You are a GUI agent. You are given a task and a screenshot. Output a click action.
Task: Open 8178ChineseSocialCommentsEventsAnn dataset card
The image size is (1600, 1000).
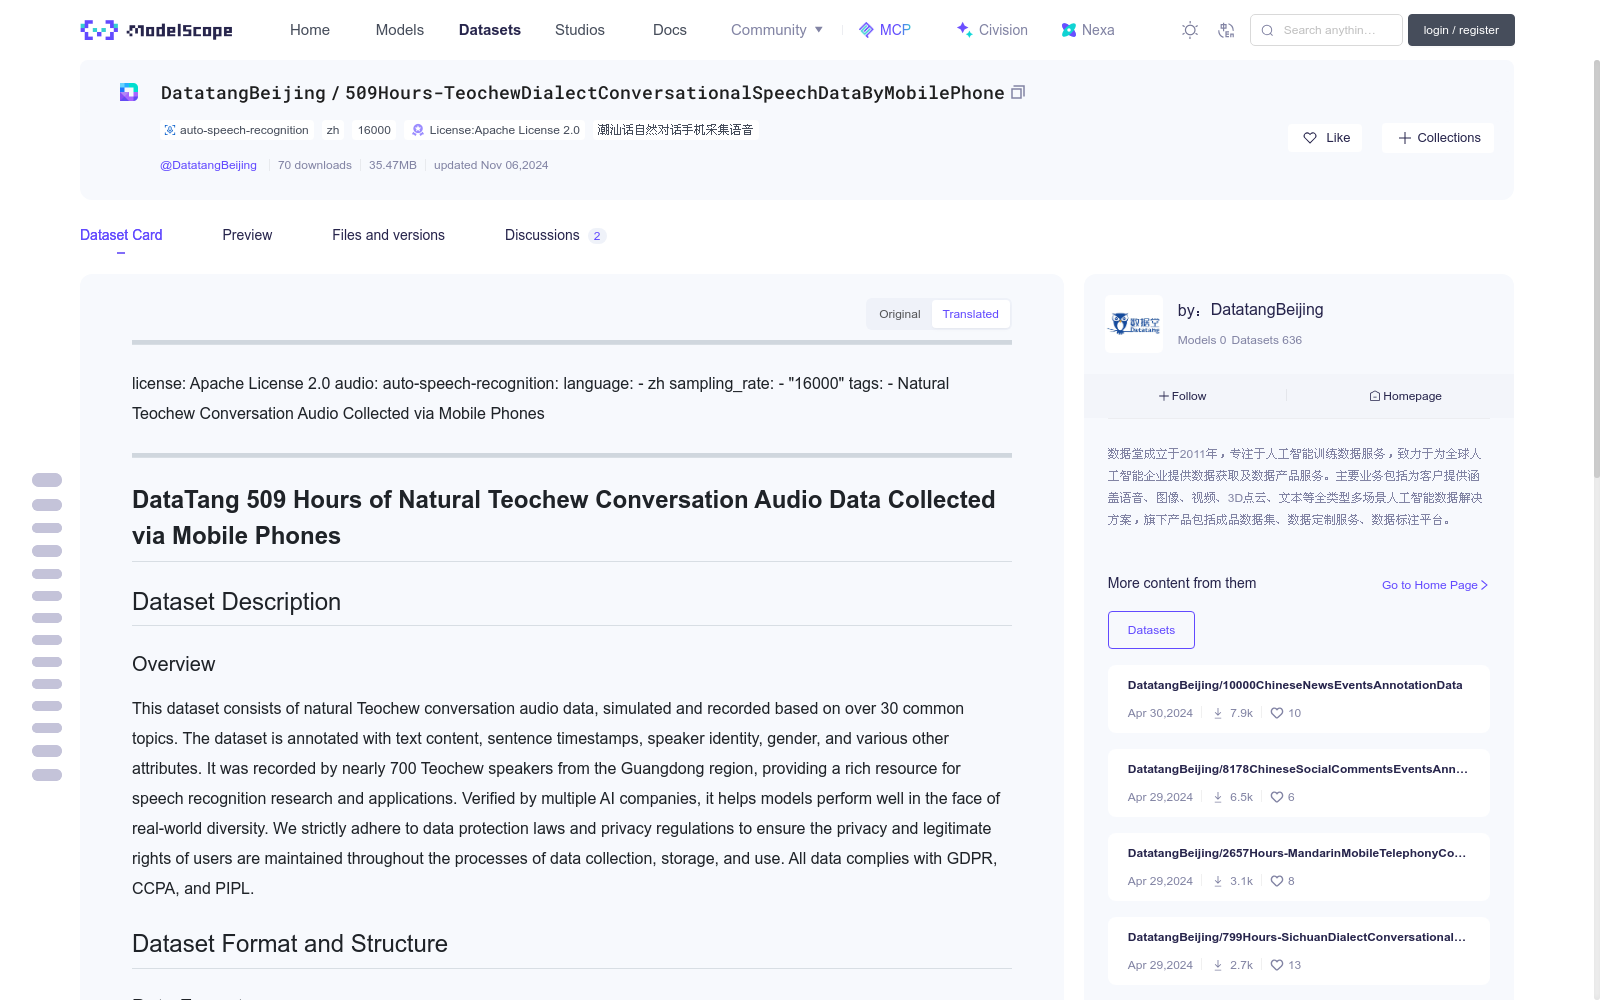pyautogui.click(x=1298, y=783)
